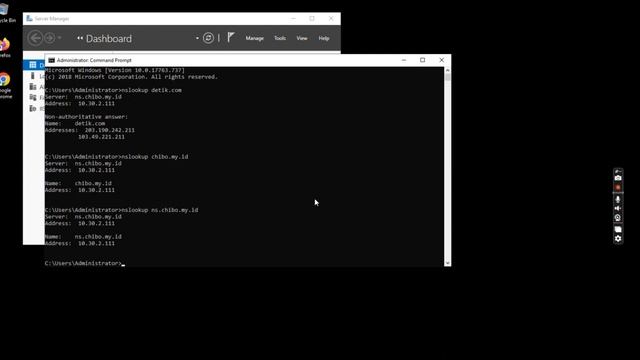The image size is (640, 360).
Task: Open recorder settings gear icon
Action: click(618, 238)
